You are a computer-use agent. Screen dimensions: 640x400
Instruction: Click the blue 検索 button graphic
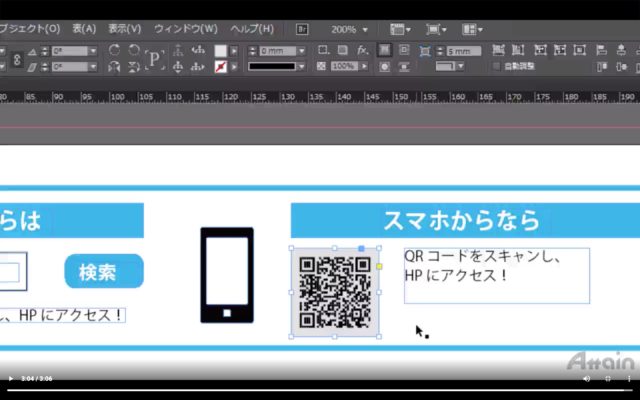coord(104,271)
